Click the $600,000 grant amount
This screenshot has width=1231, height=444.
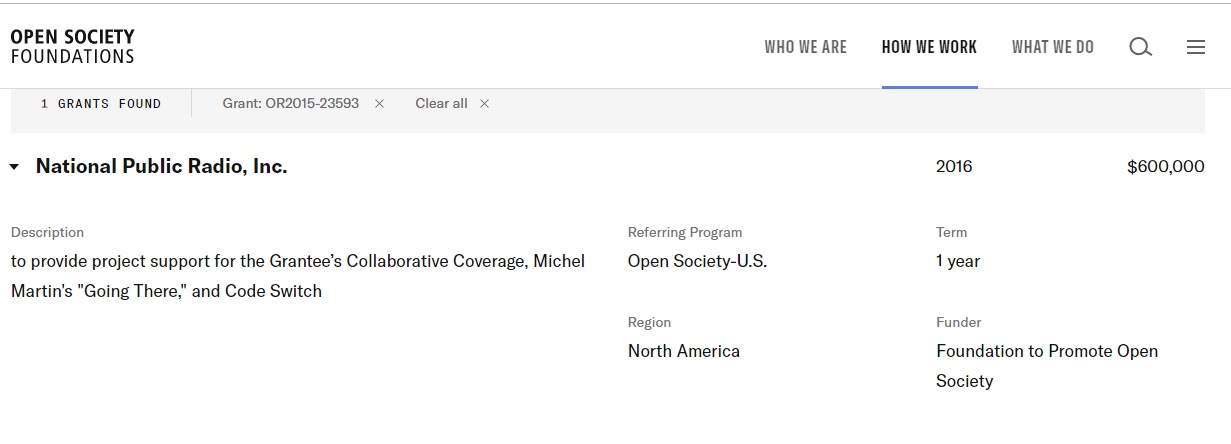pyautogui.click(x=1165, y=167)
